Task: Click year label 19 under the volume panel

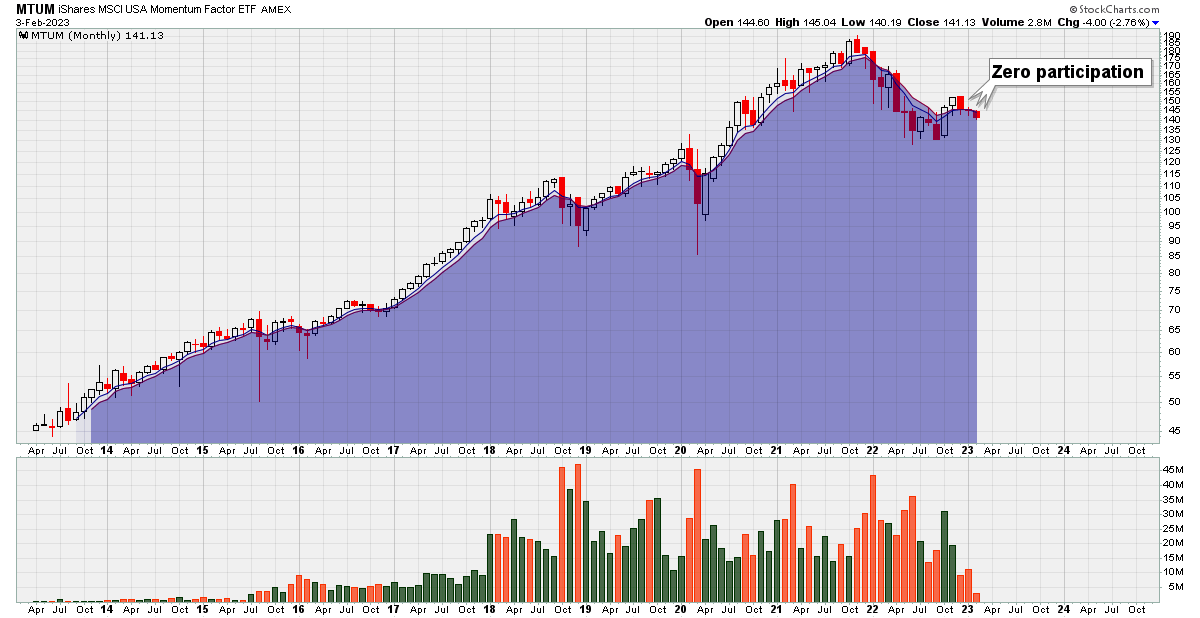Action: 585,609
